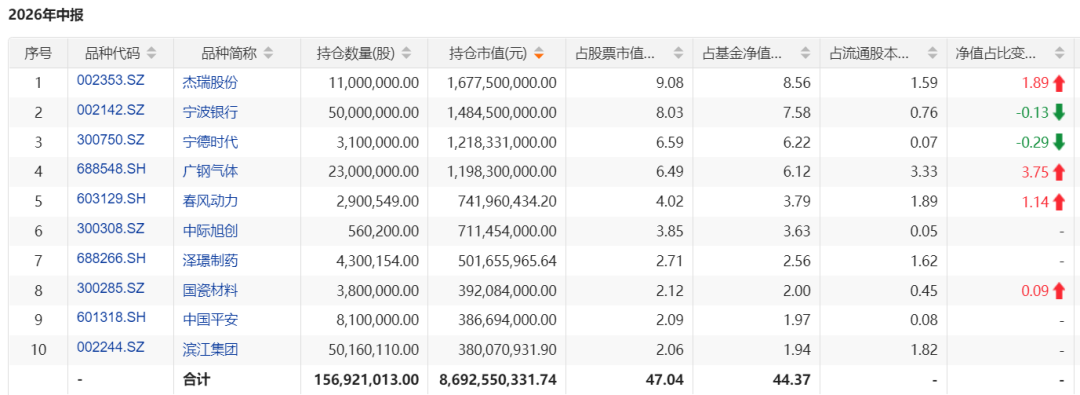Viewport: 1080px width, 395px height.
Task: Open stock code 688266.SH
Action: point(111,258)
